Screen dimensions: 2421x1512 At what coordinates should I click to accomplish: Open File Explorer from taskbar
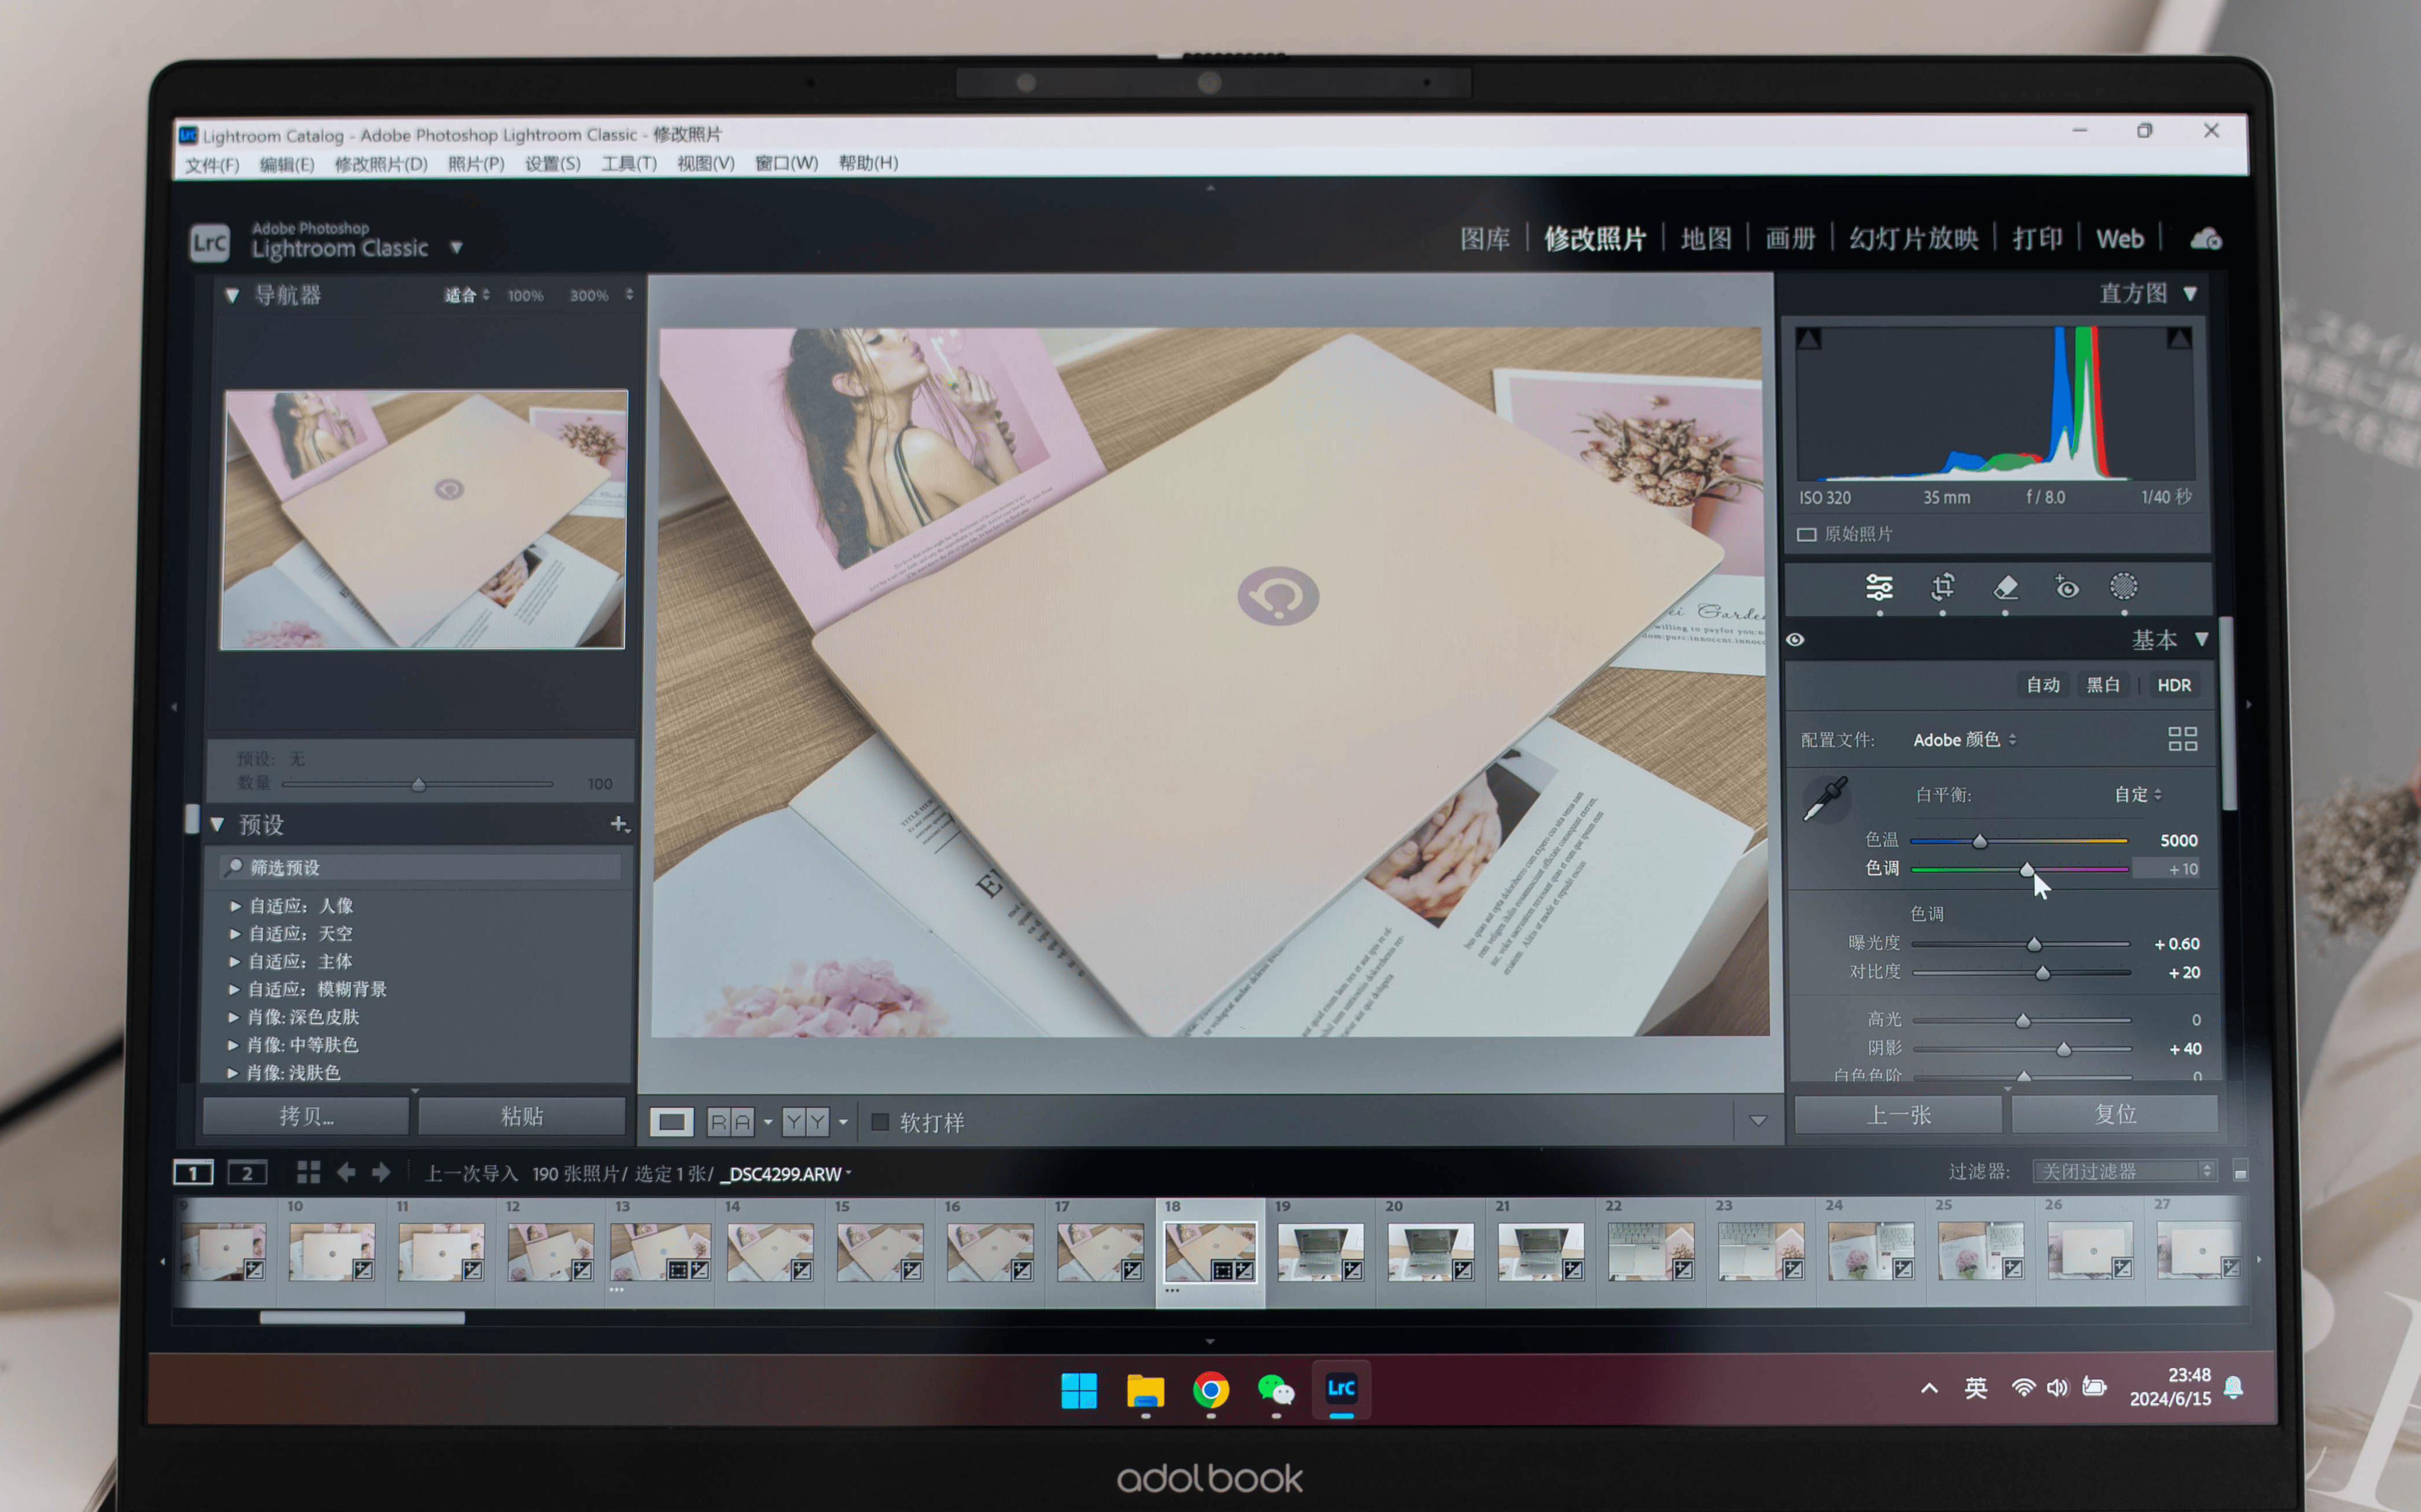(x=1145, y=1390)
